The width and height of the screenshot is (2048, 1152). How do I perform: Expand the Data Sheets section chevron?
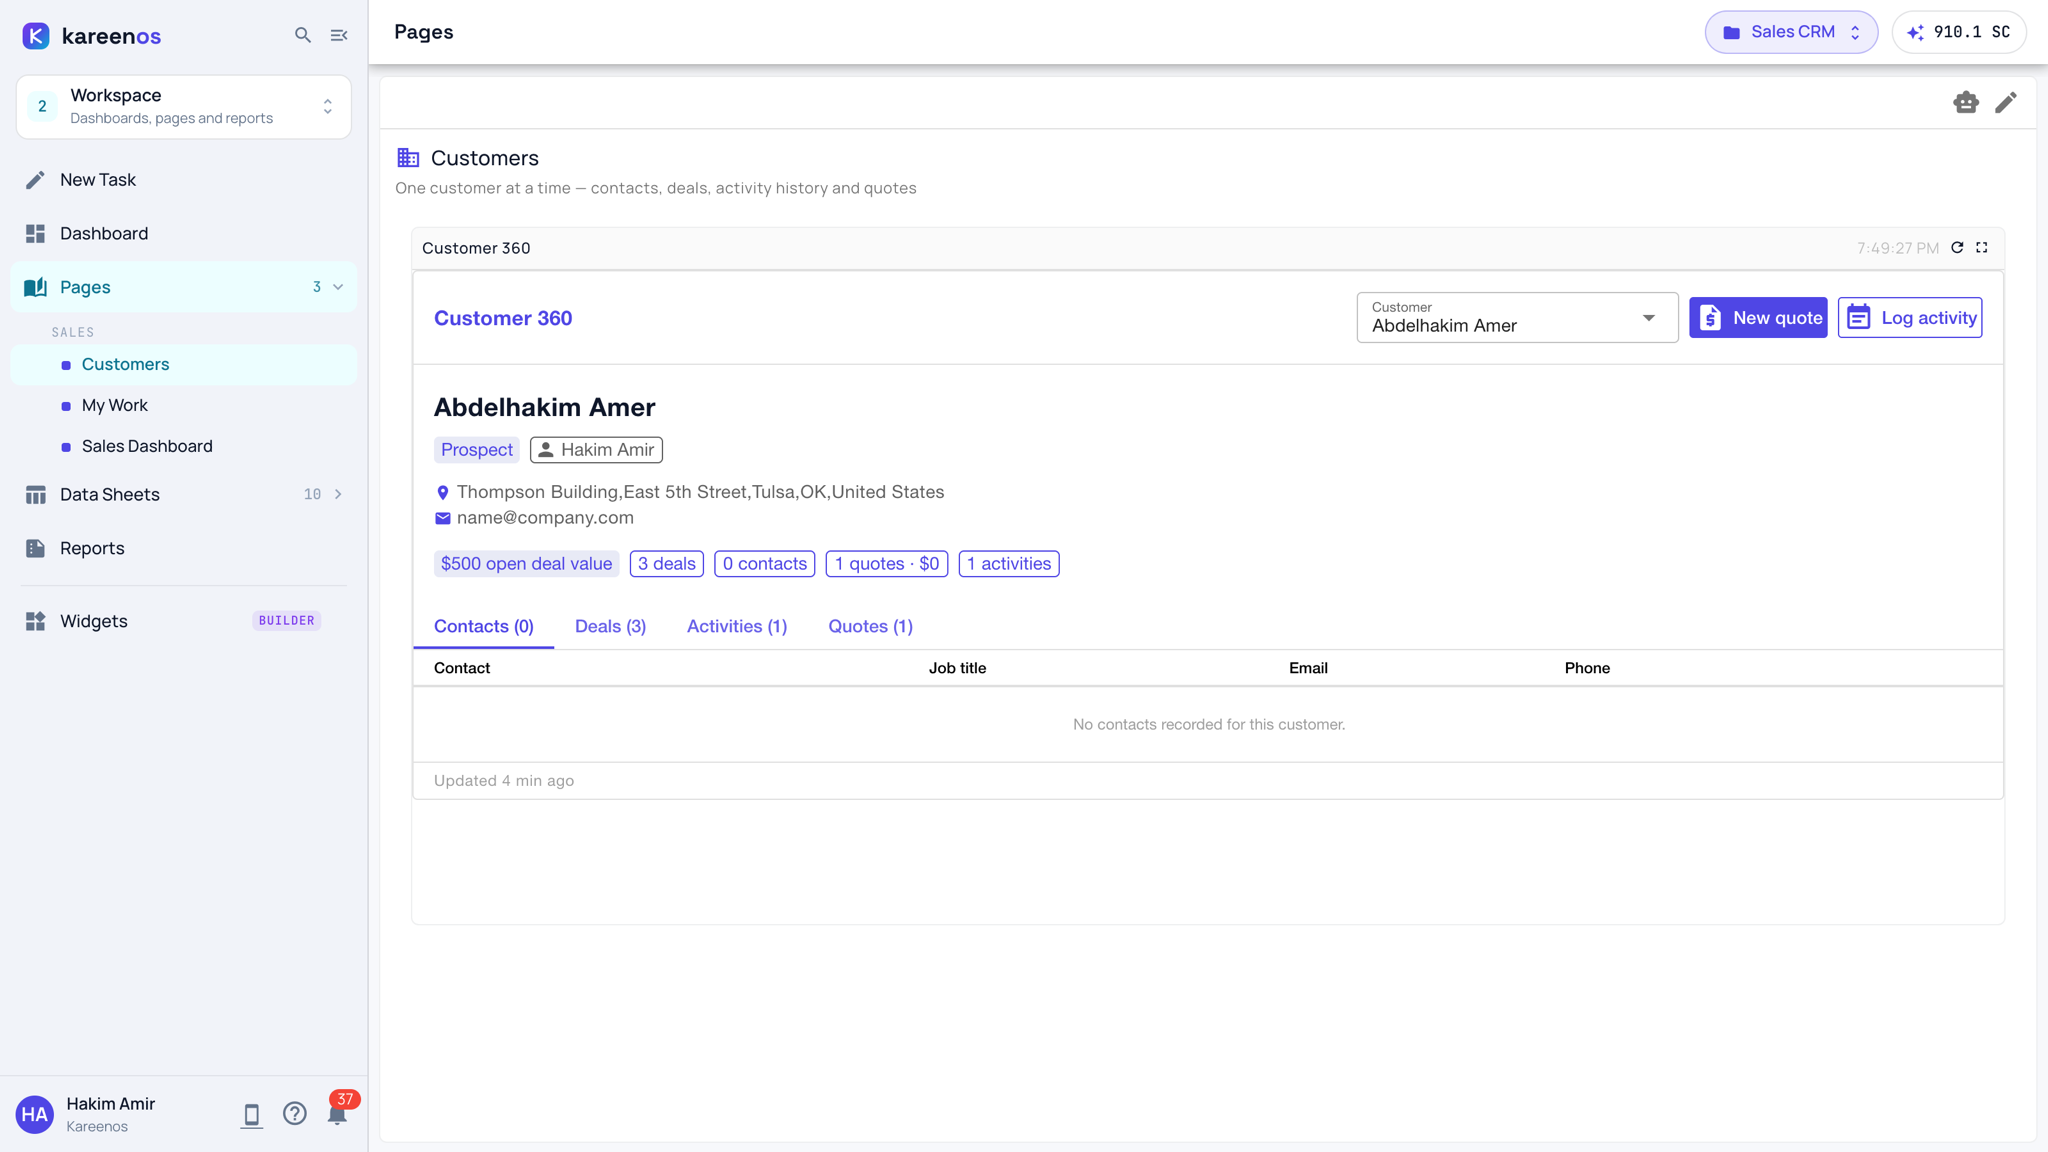(338, 494)
